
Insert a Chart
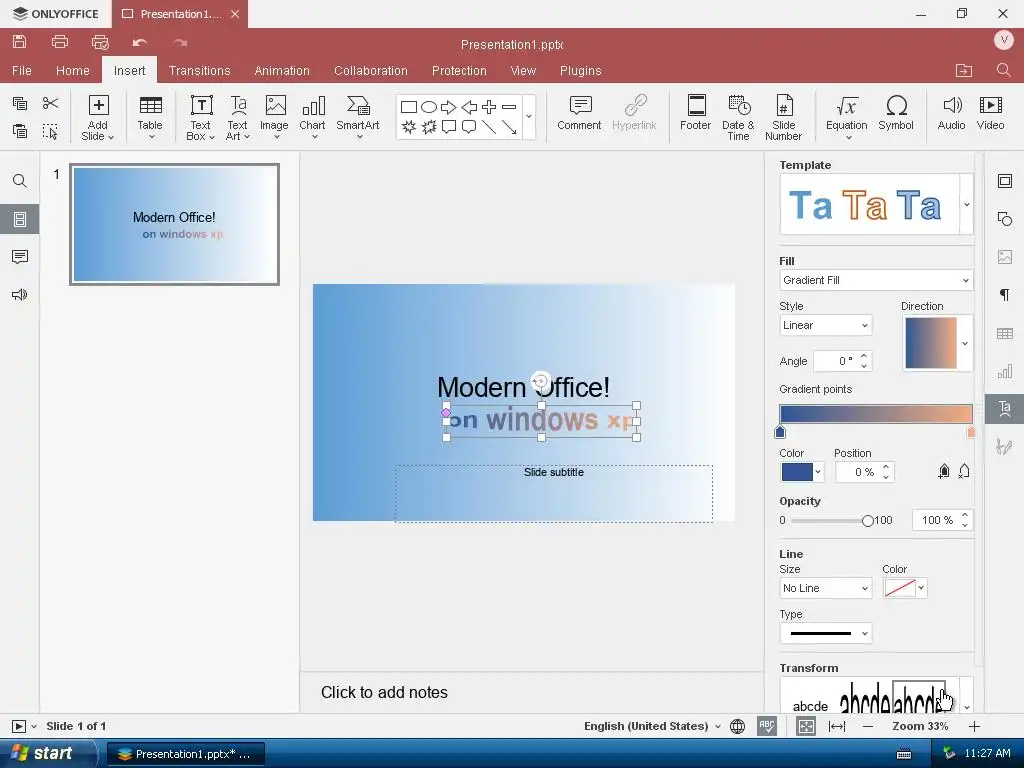pyautogui.click(x=312, y=117)
